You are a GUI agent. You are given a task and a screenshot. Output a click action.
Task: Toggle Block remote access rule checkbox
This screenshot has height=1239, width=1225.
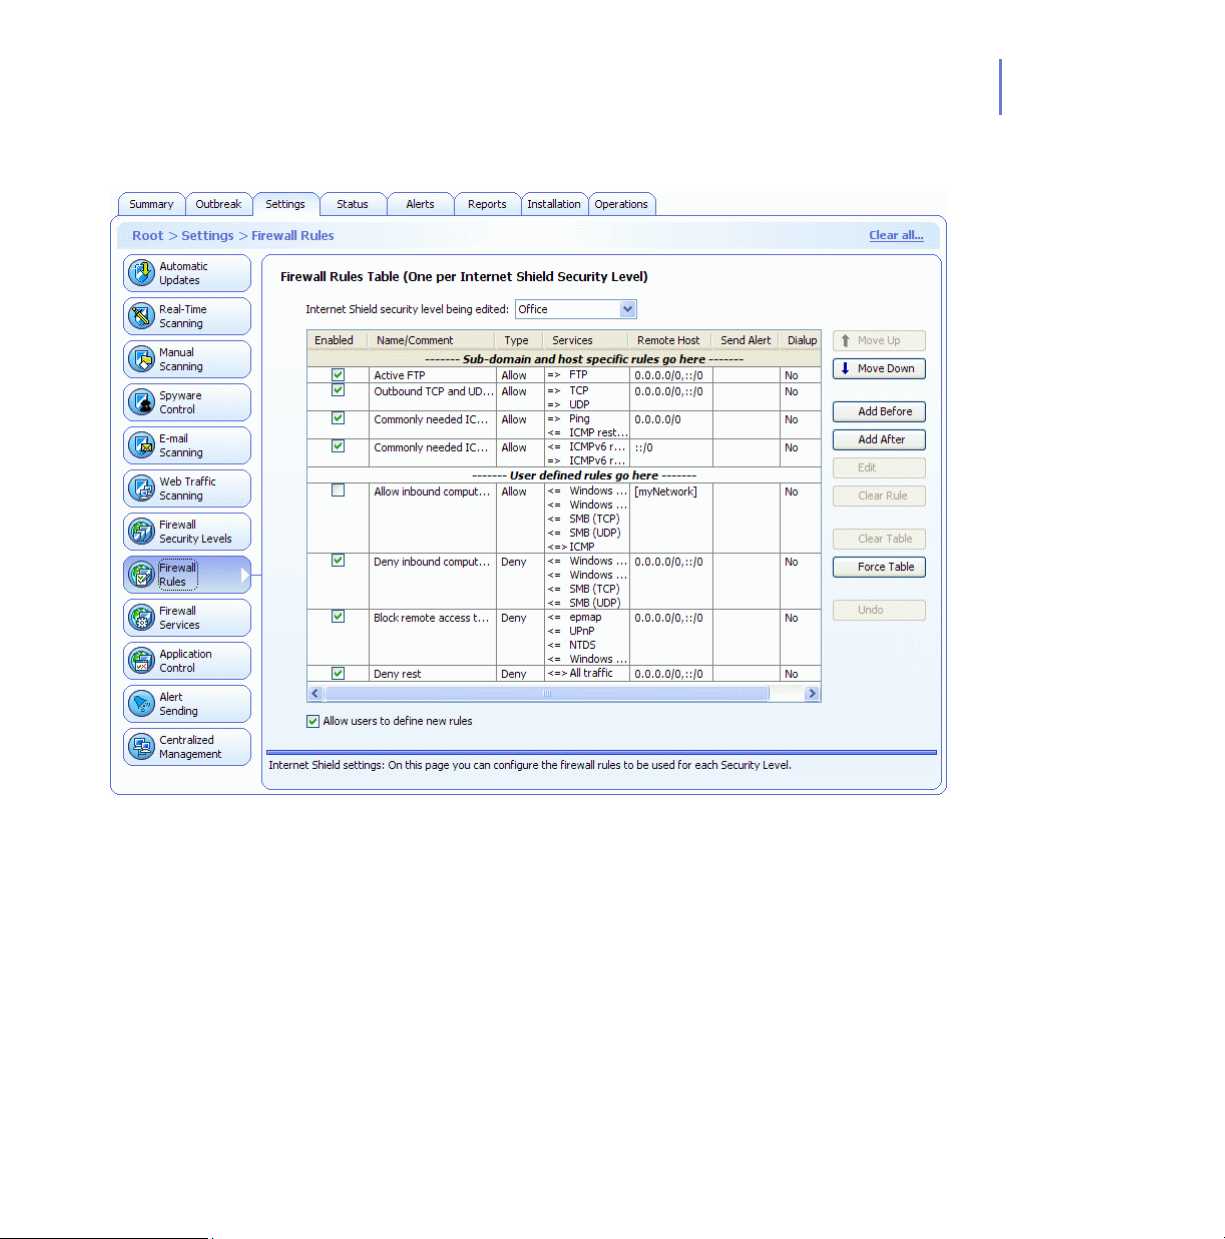(338, 616)
